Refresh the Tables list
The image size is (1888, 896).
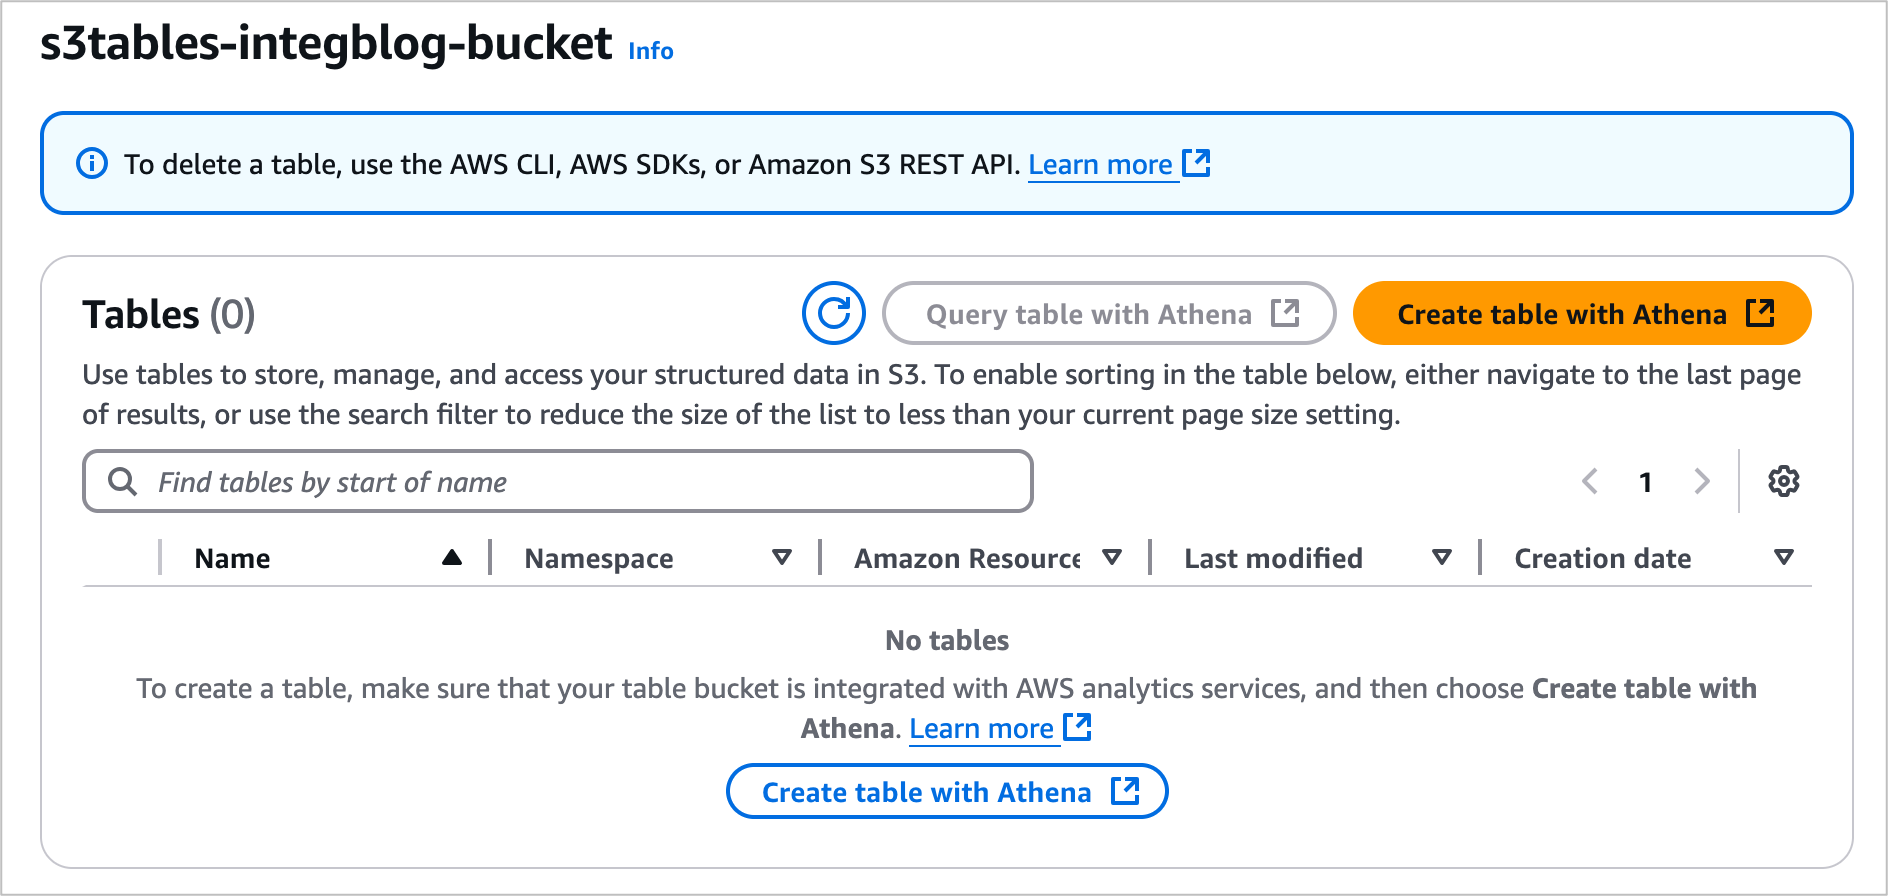[833, 313]
